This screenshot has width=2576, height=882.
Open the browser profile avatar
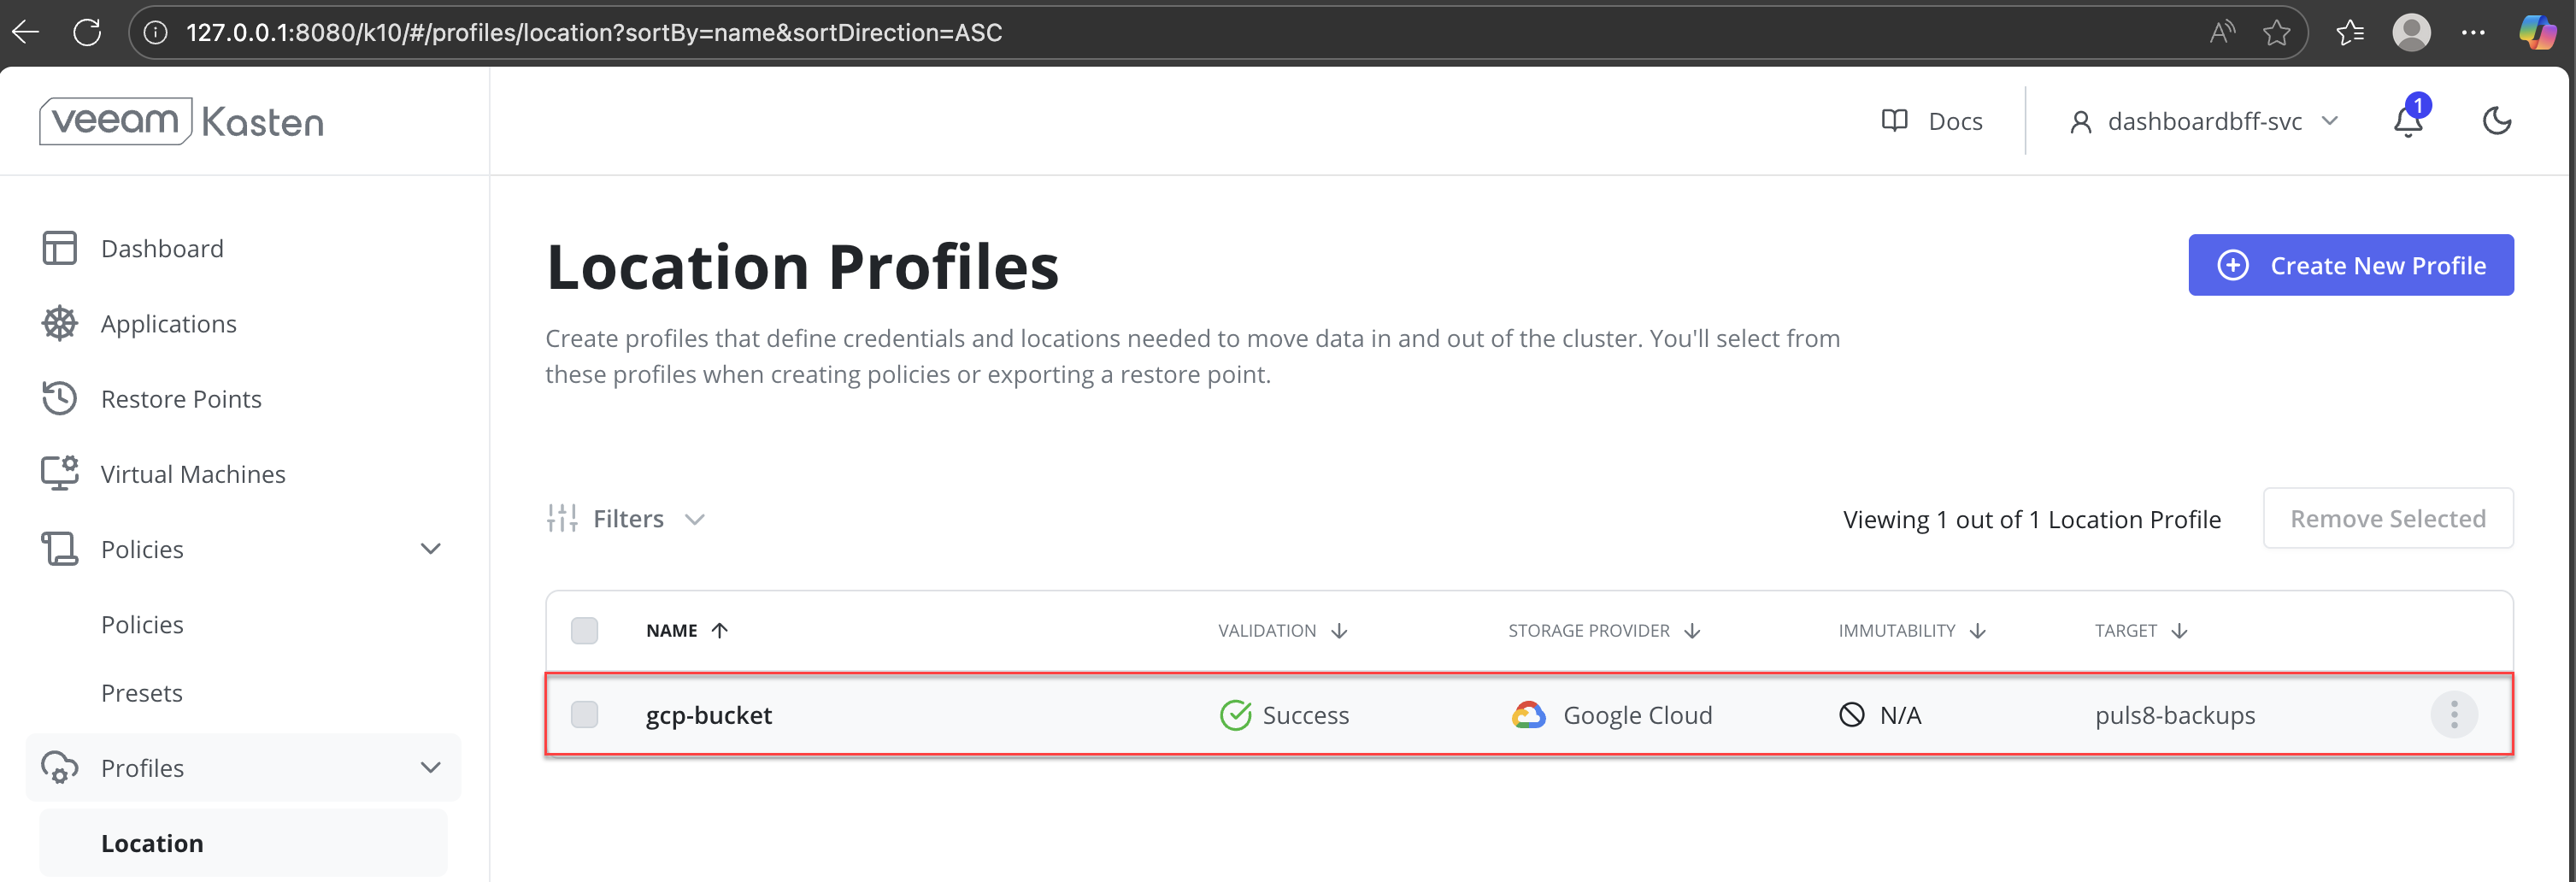pyautogui.click(x=2411, y=32)
